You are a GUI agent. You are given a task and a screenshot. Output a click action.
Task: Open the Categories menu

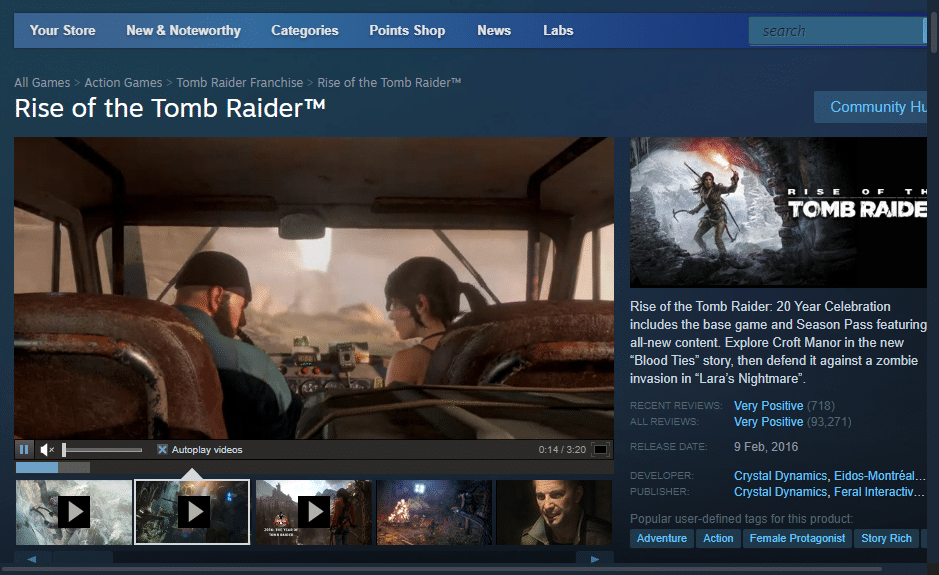305,31
